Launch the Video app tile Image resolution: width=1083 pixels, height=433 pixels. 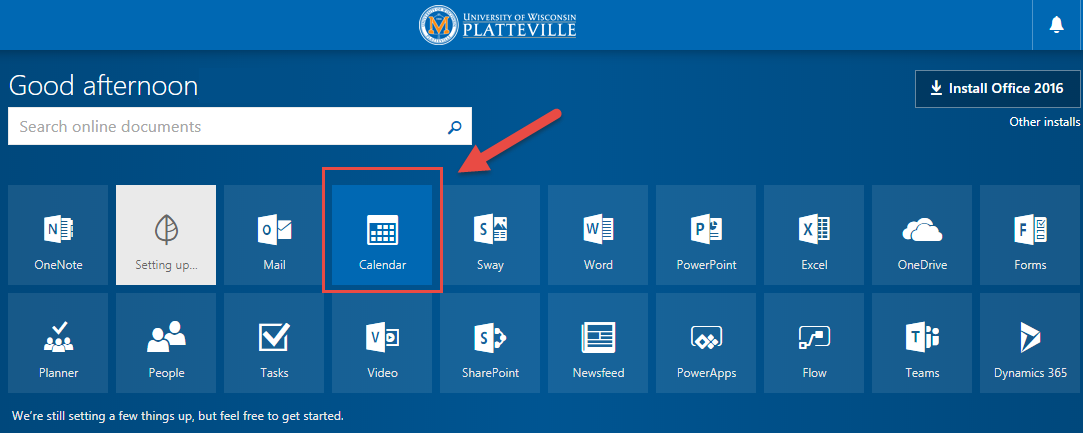coord(382,343)
